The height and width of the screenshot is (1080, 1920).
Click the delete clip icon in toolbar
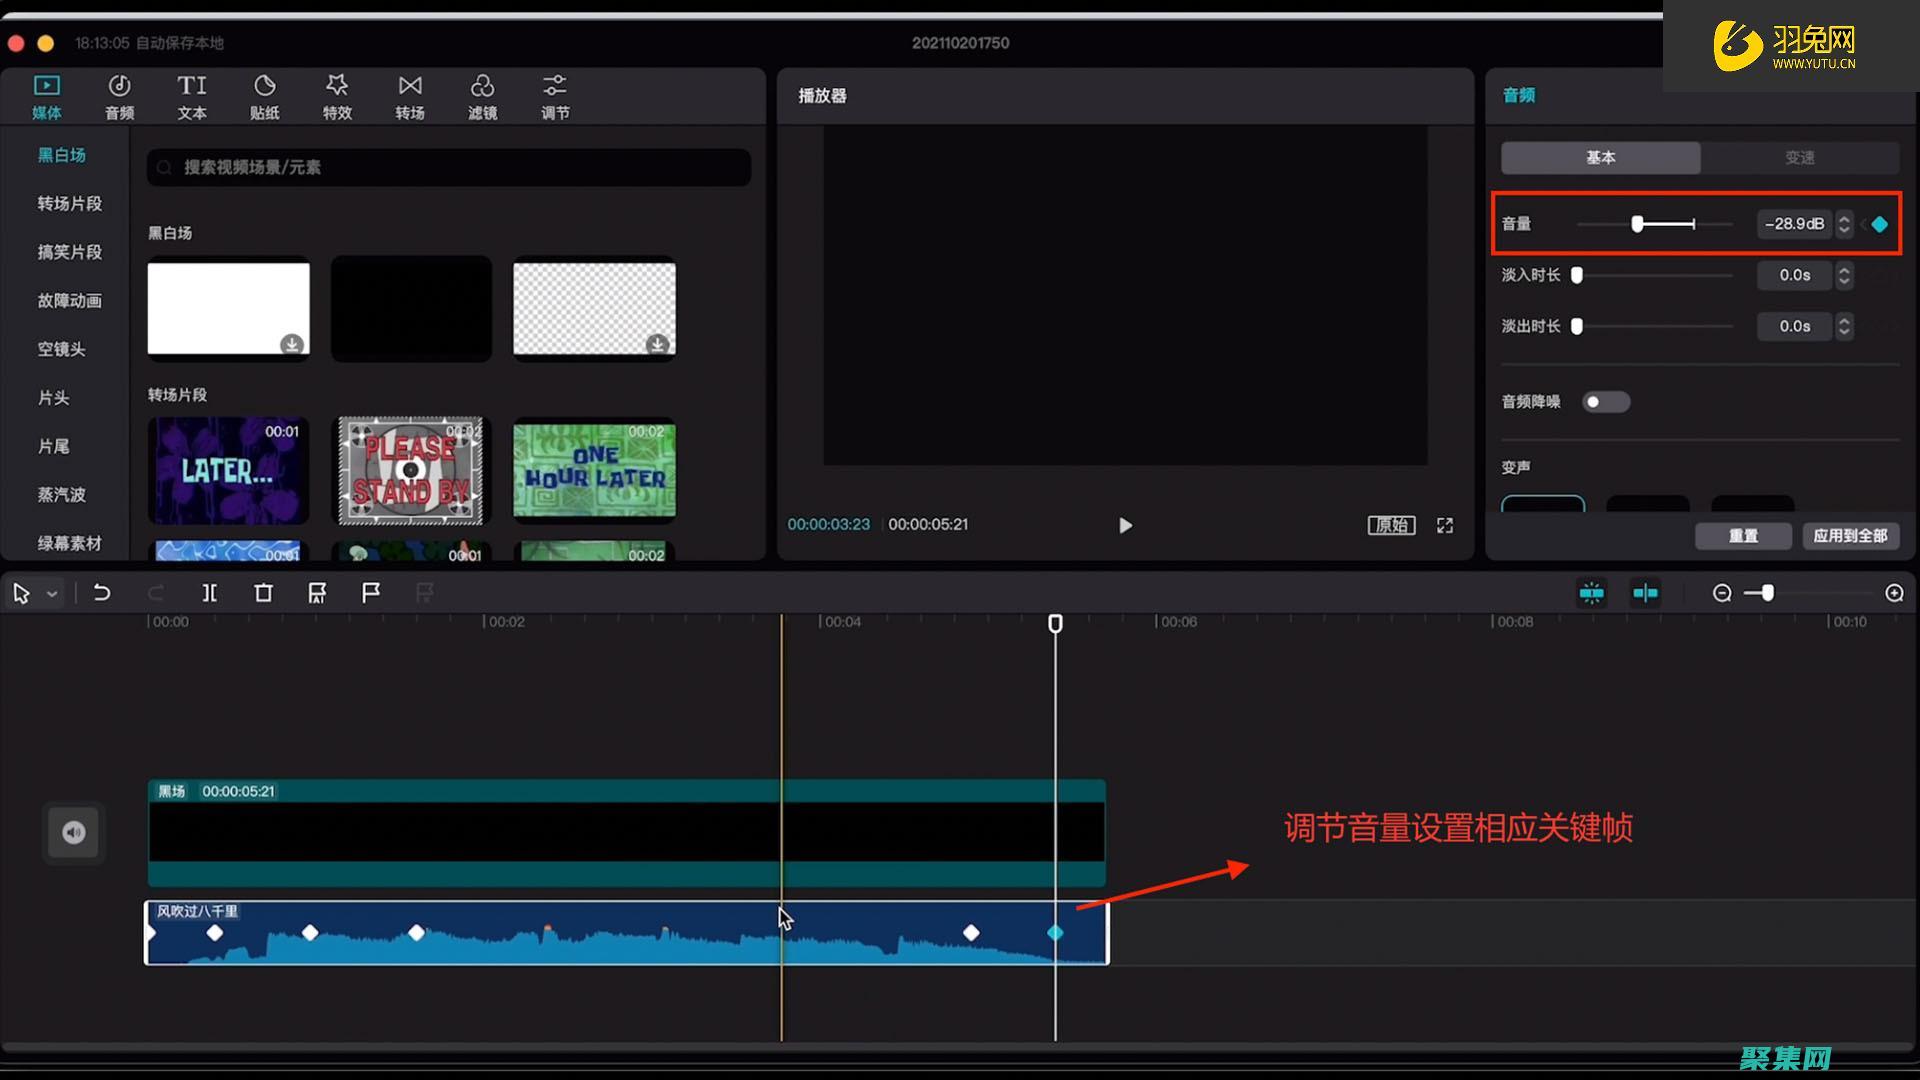click(261, 593)
